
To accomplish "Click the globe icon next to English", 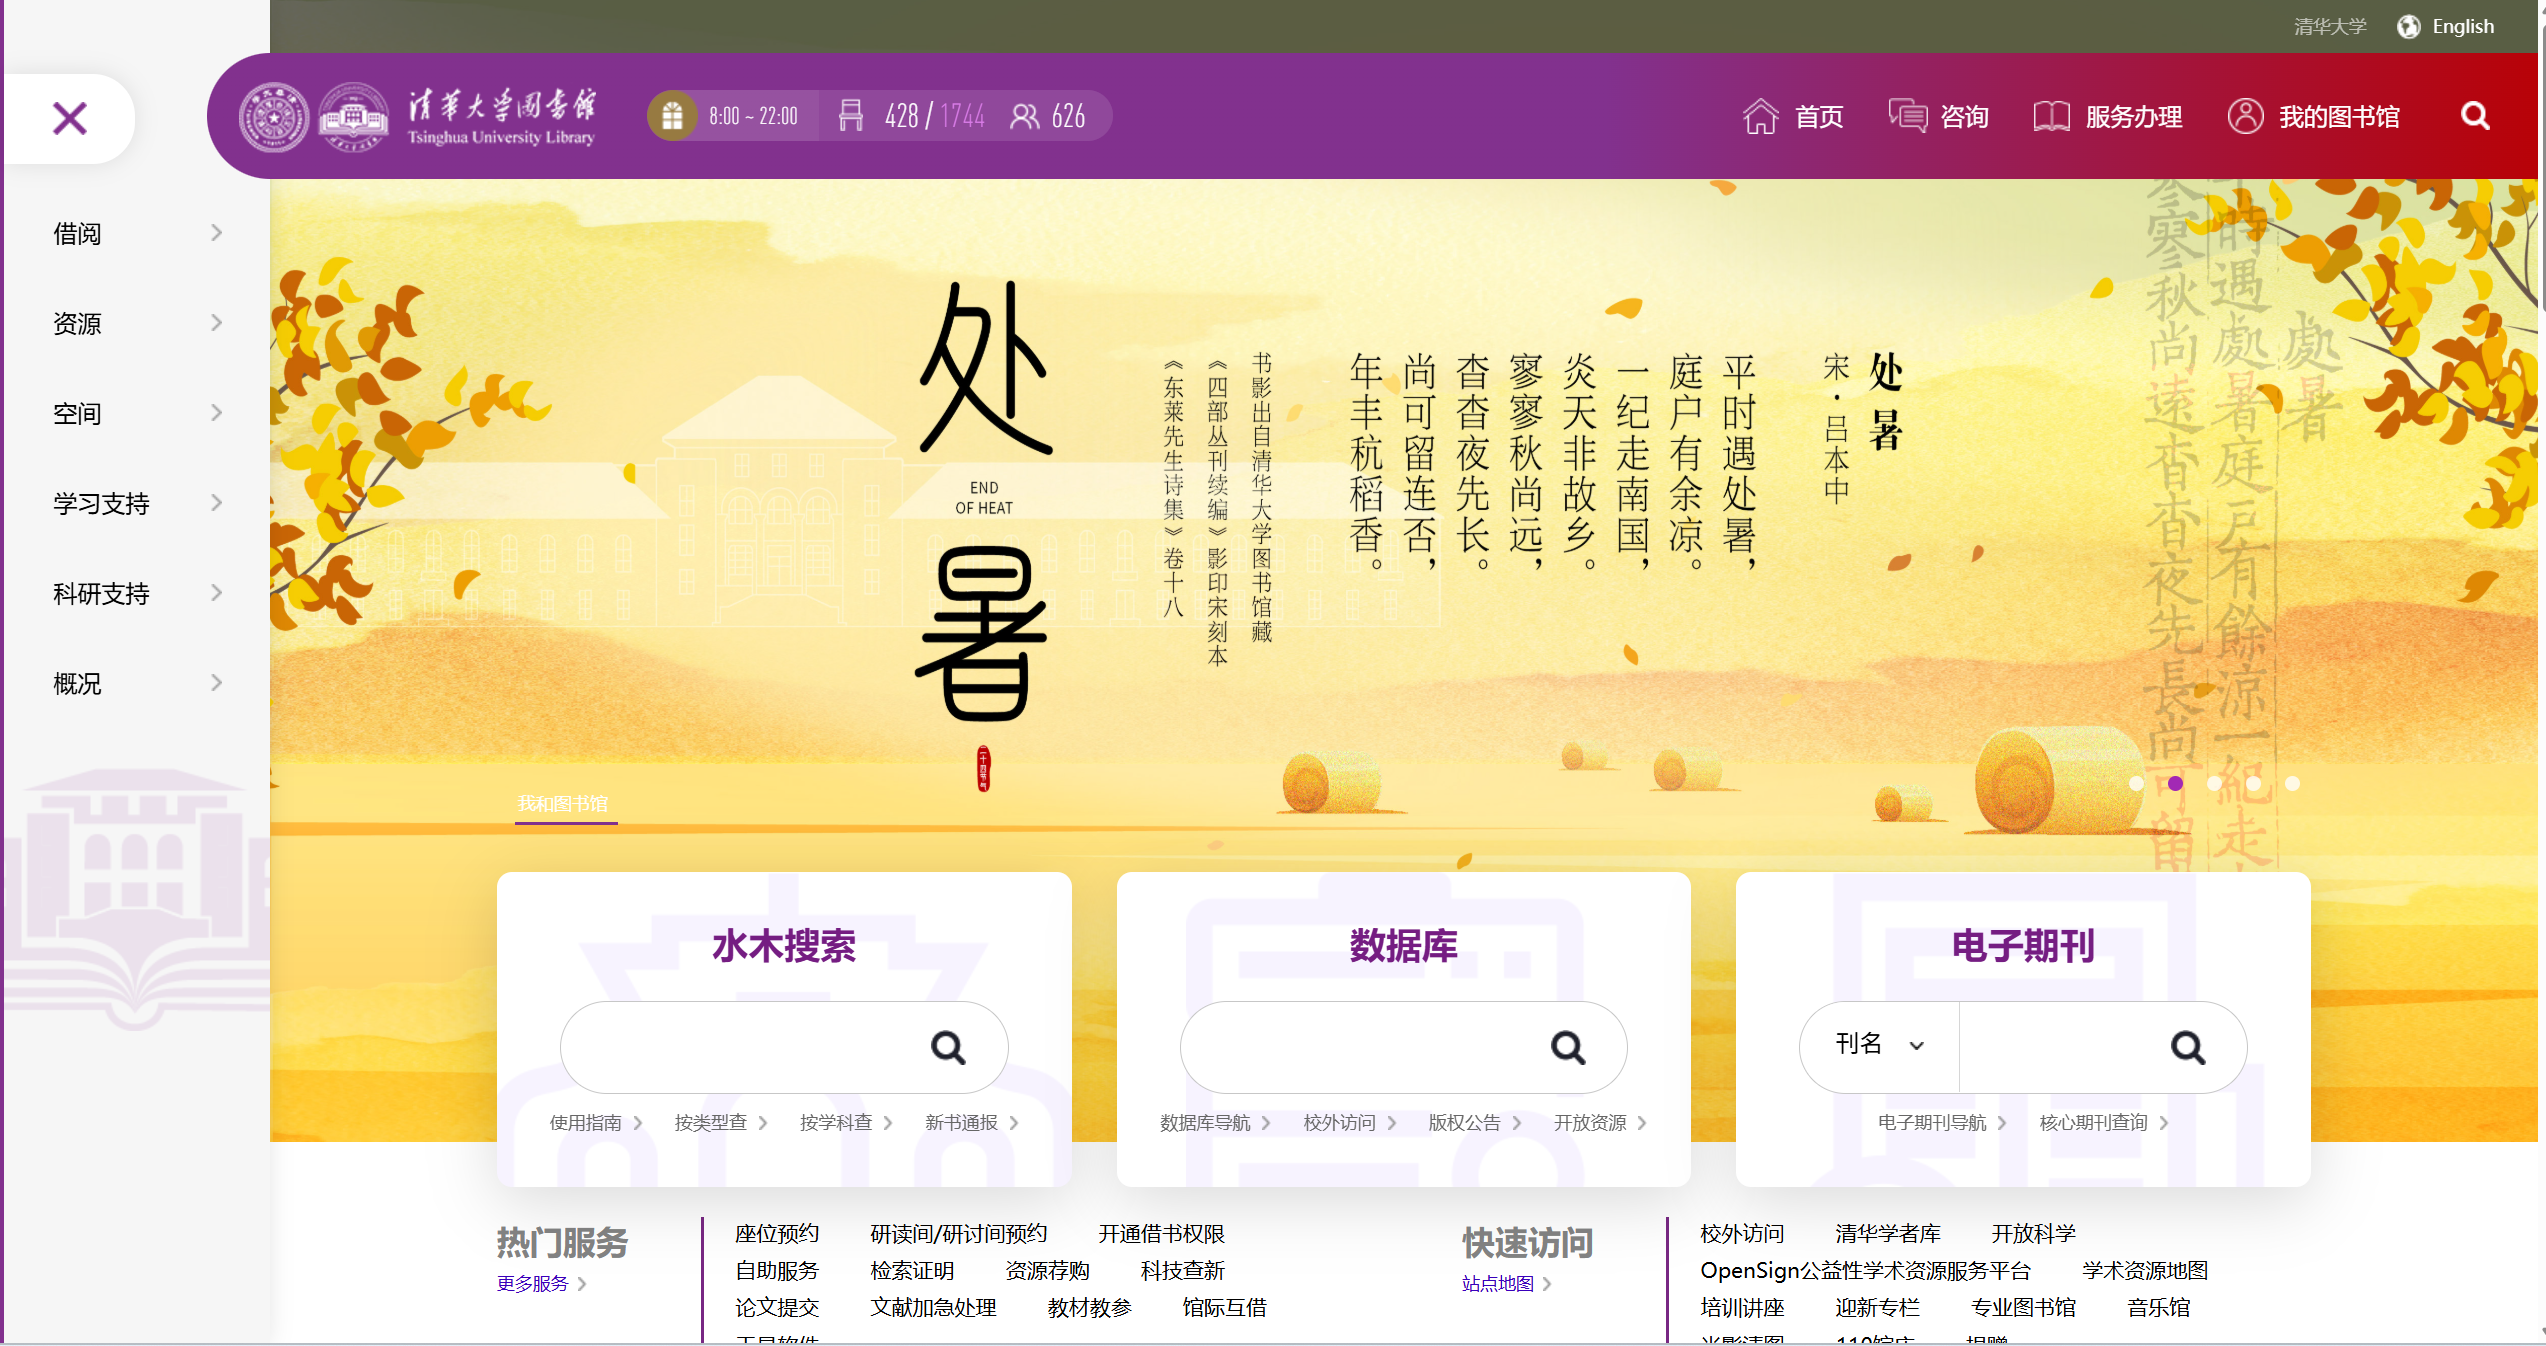I will (x=2408, y=26).
